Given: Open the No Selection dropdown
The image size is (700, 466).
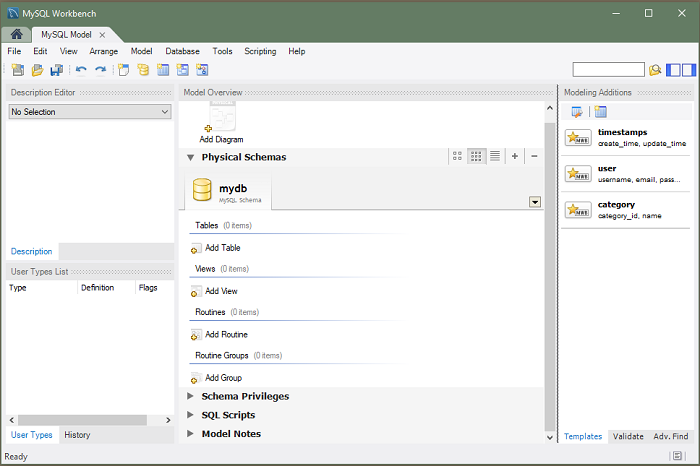Looking at the screenshot, I should pyautogui.click(x=90, y=112).
